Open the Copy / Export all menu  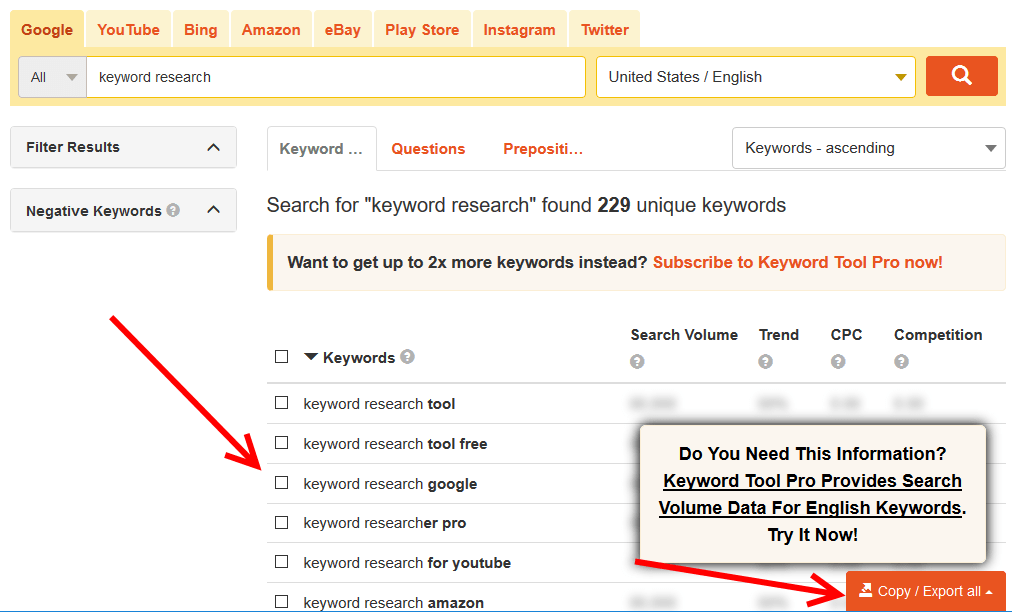point(926,591)
